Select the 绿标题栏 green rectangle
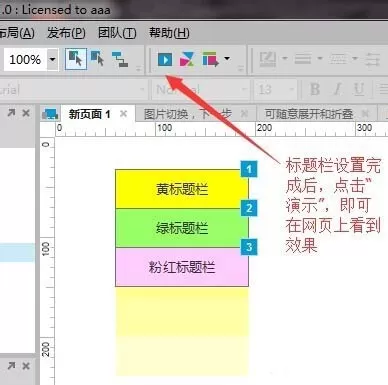Viewport: 388px width, 385px height. (x=182, y=228)
